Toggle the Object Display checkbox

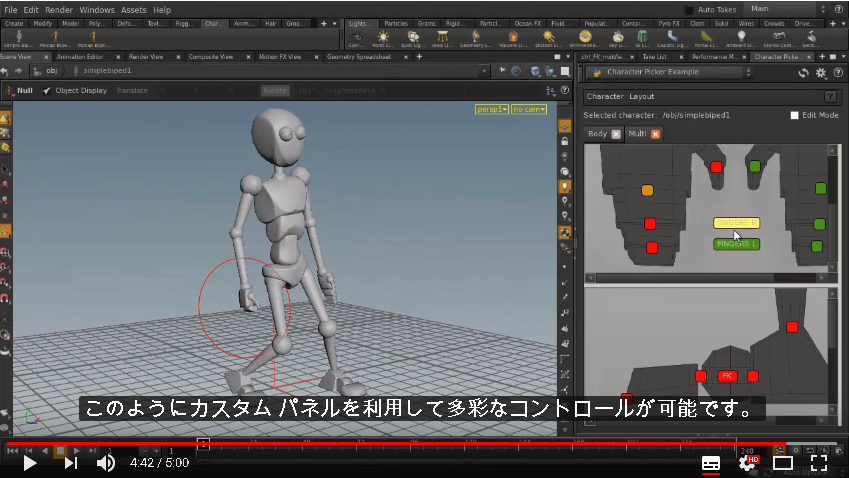coord(47,90)
